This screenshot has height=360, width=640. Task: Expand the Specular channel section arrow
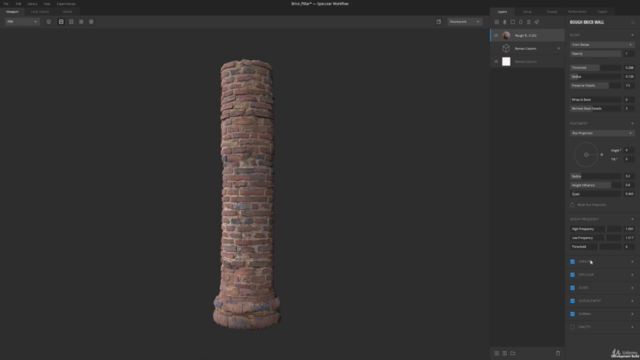(x=632, y=275)
